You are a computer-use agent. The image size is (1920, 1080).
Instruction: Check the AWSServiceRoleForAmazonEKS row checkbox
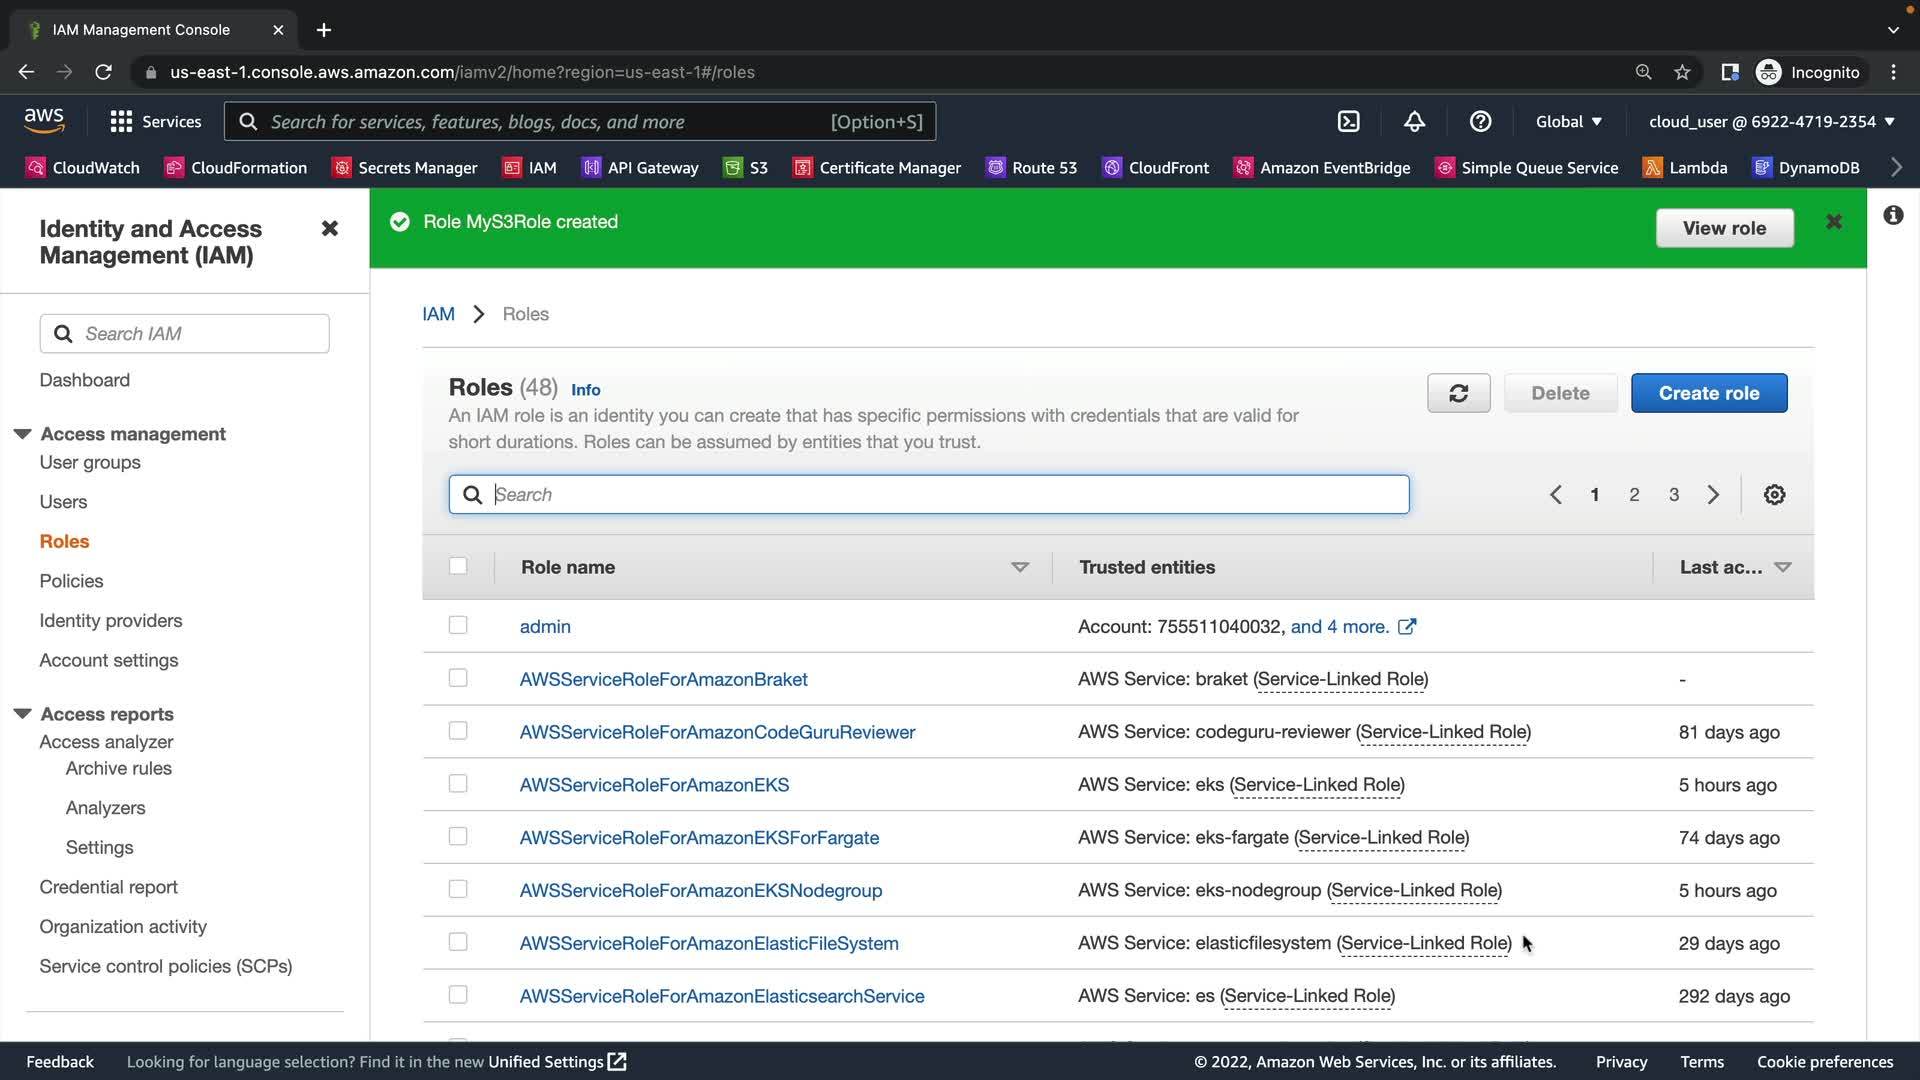point(458,784)
